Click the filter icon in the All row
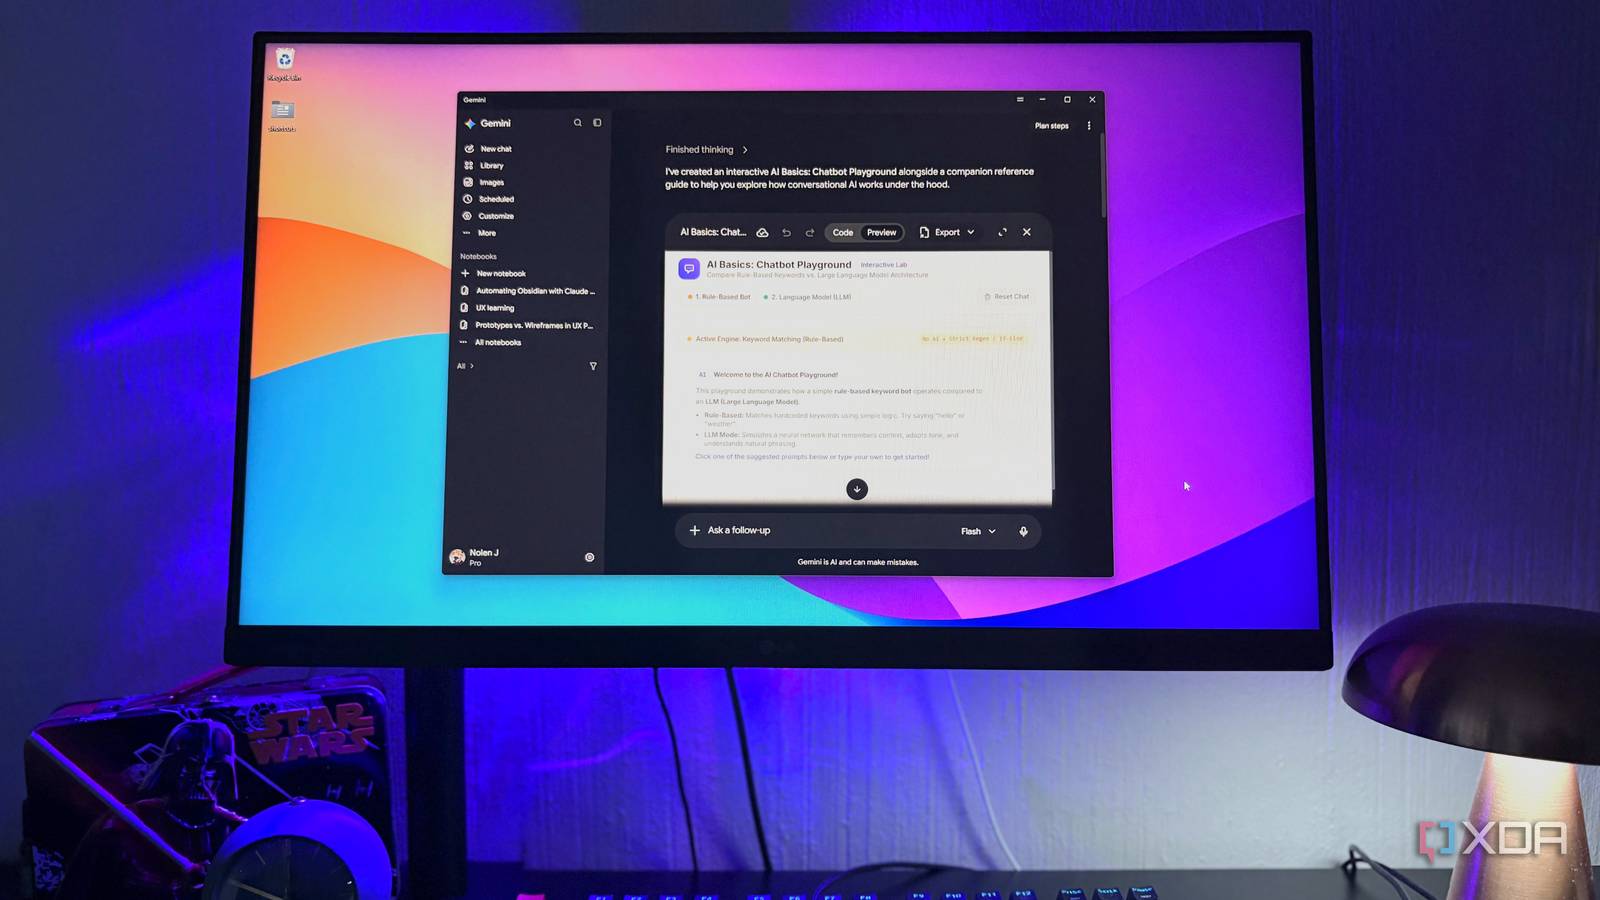 pyautogui.click(x=593, y=366)
